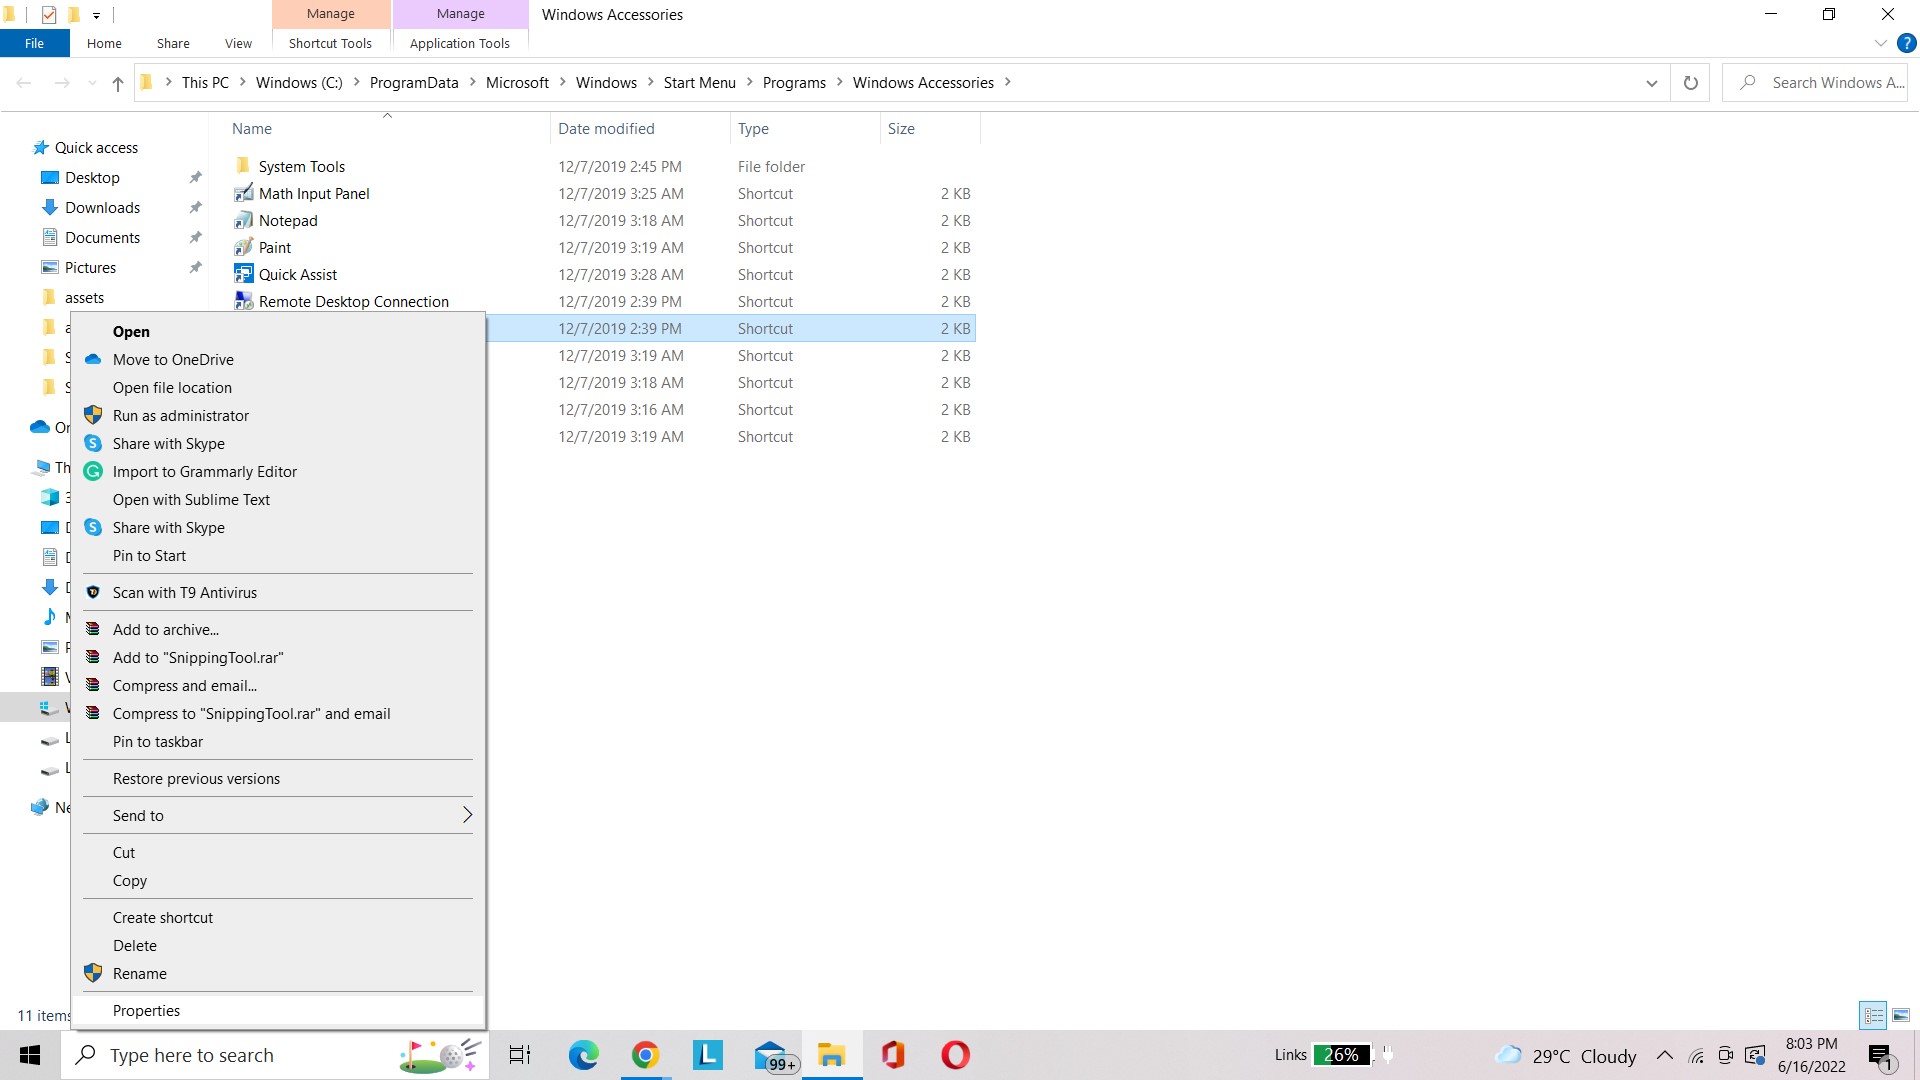Sort files by Date modified column

coord(606,129)
